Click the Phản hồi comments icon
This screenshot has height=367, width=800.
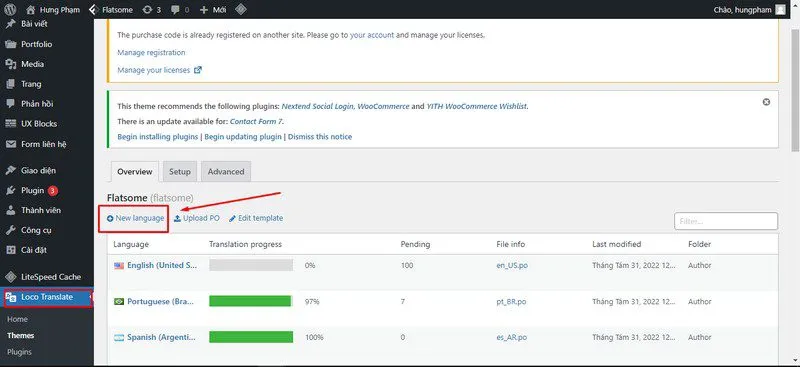(11, 104)
